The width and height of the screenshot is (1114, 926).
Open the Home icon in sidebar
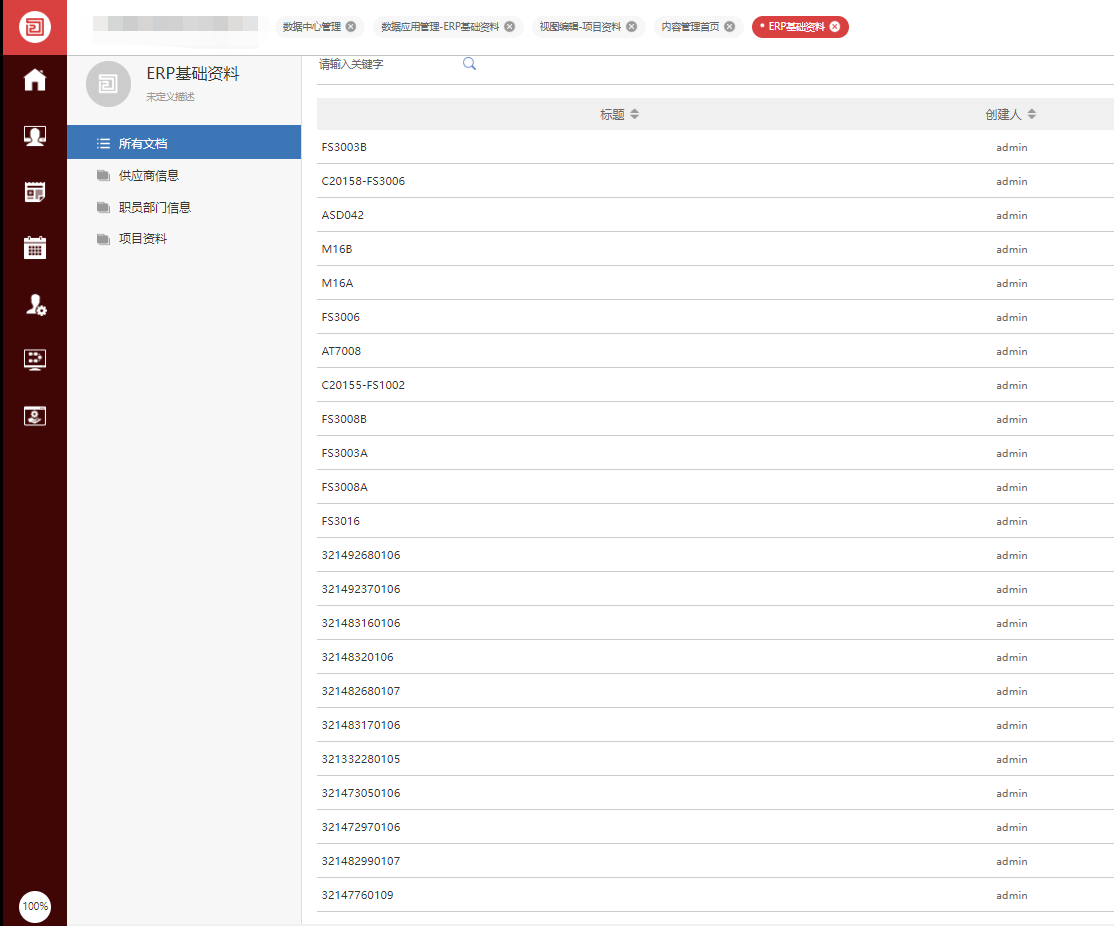click(34, 80)
